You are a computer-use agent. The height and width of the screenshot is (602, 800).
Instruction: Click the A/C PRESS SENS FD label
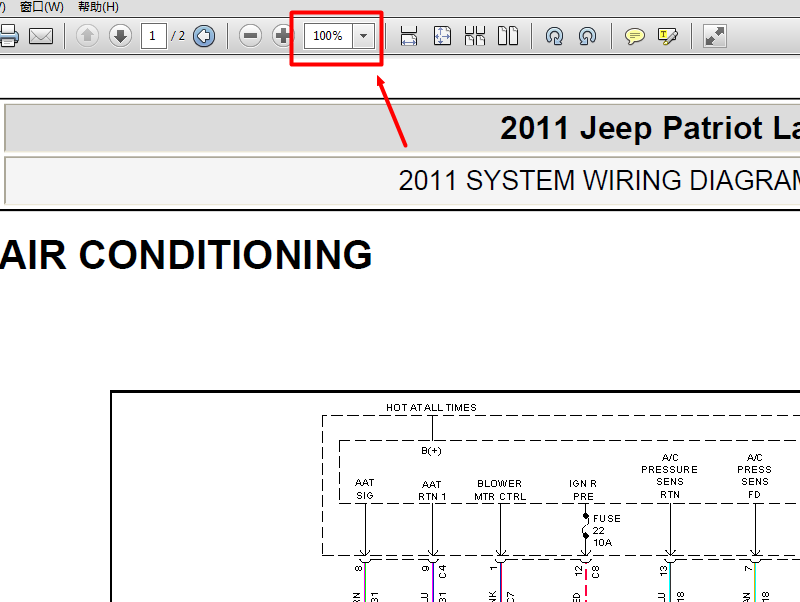755,476
